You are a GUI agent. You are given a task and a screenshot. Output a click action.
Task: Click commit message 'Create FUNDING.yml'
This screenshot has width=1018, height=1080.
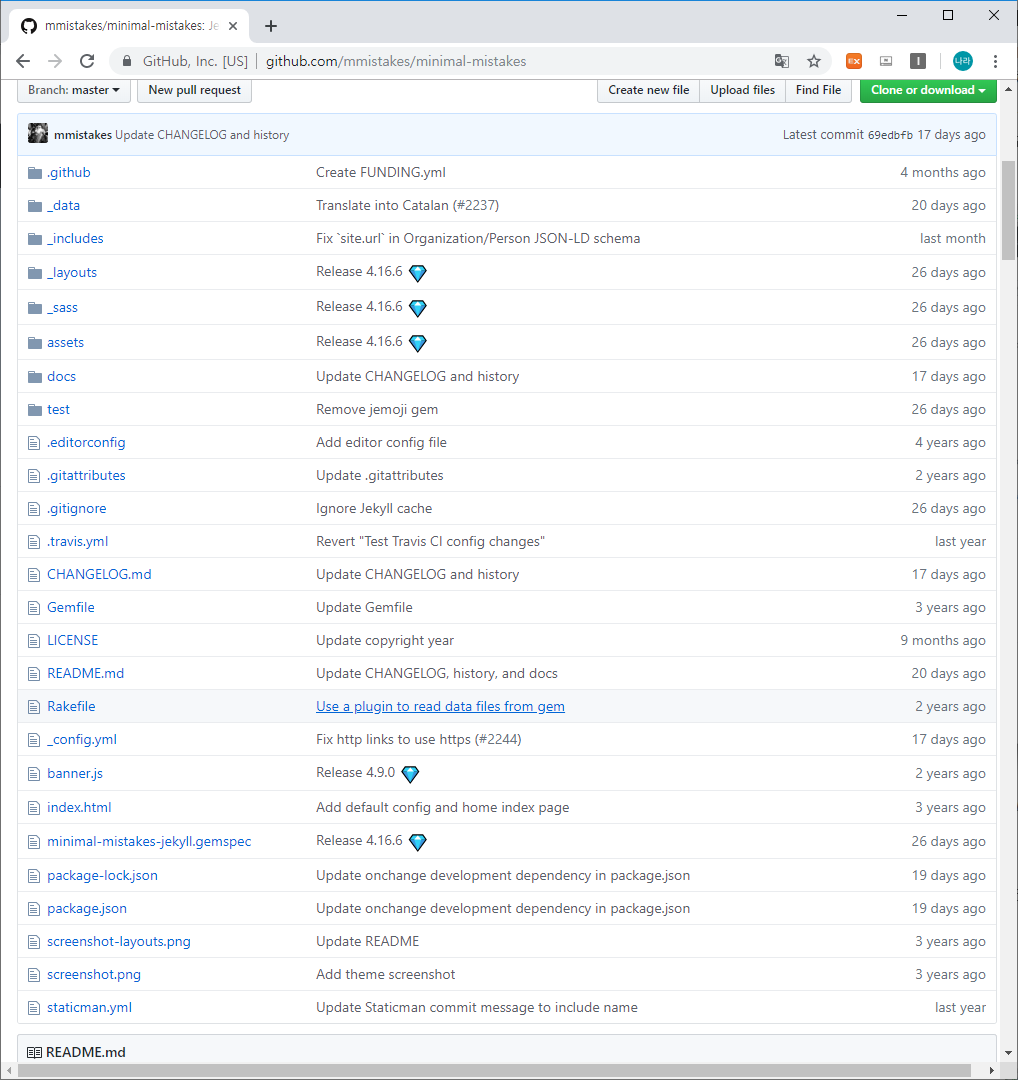click(x=380, y=173)
